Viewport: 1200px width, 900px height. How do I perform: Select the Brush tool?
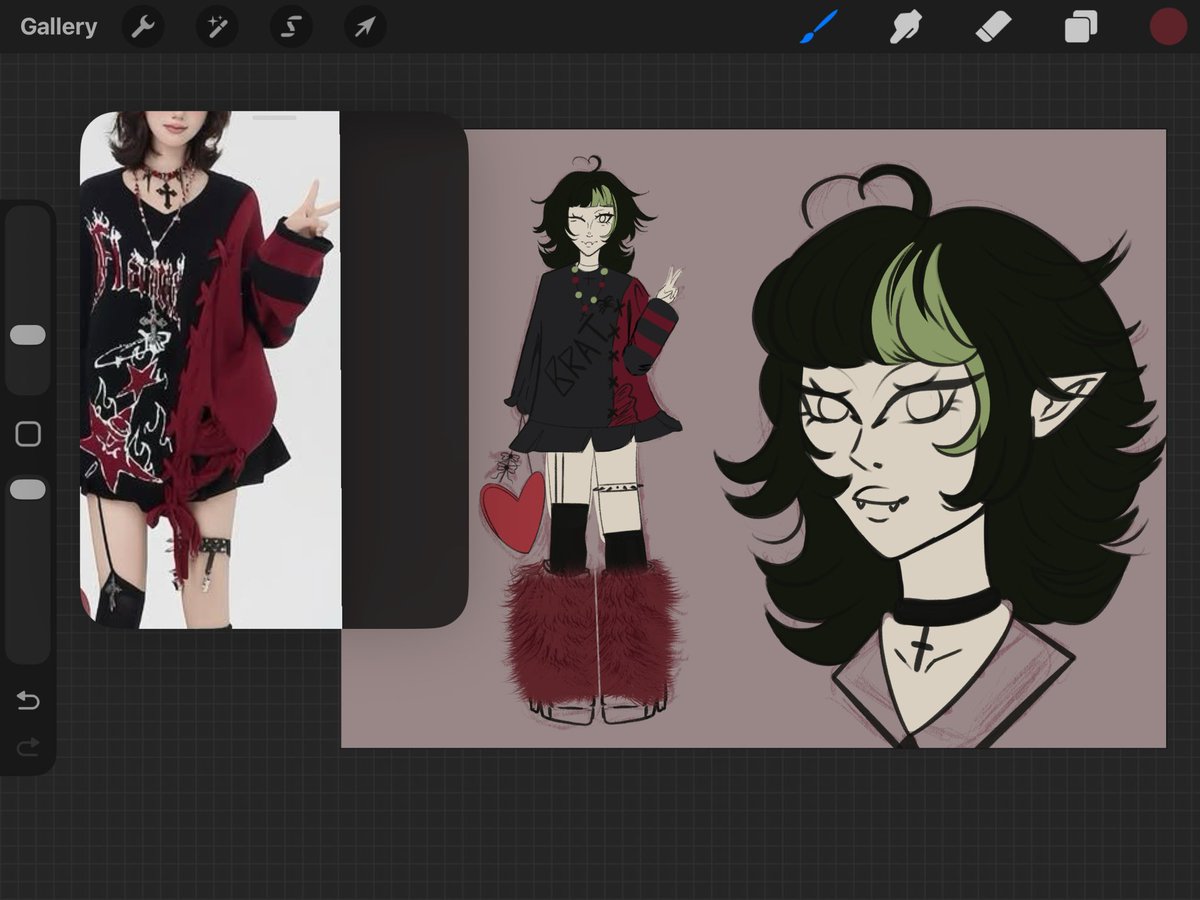pos(818,27)
